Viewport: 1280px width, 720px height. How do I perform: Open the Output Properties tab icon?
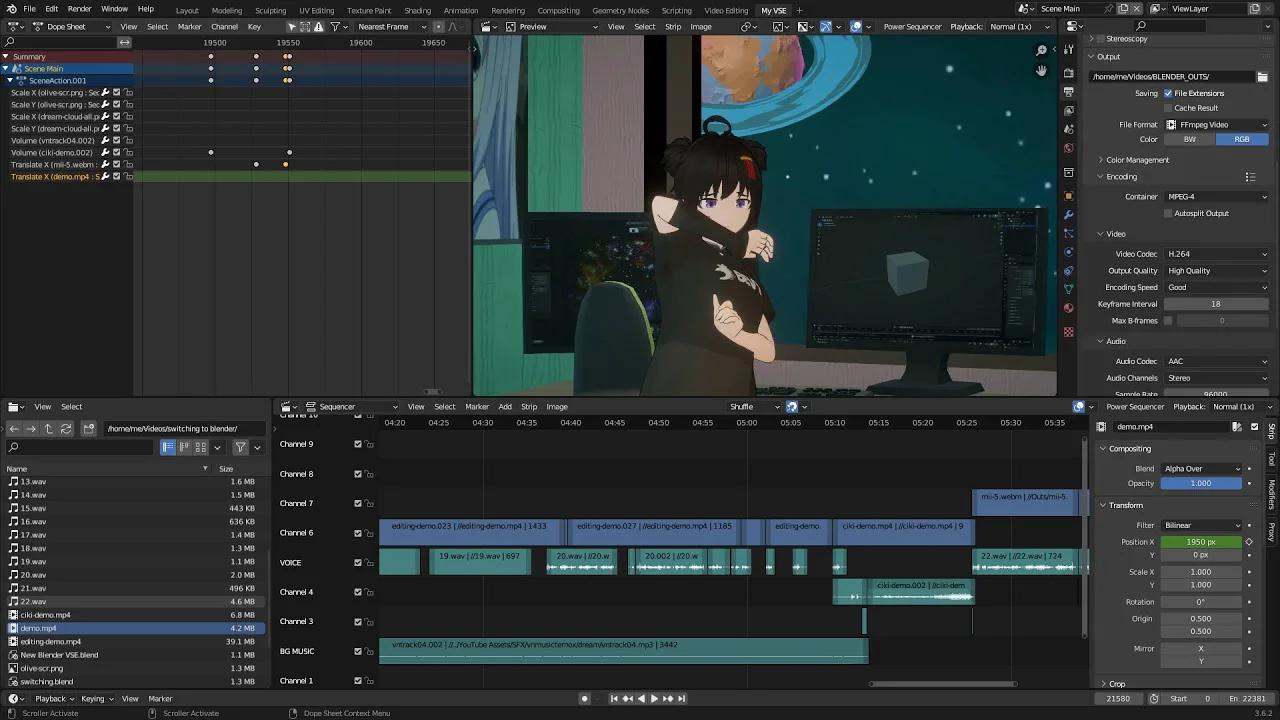coord(1068,91)
